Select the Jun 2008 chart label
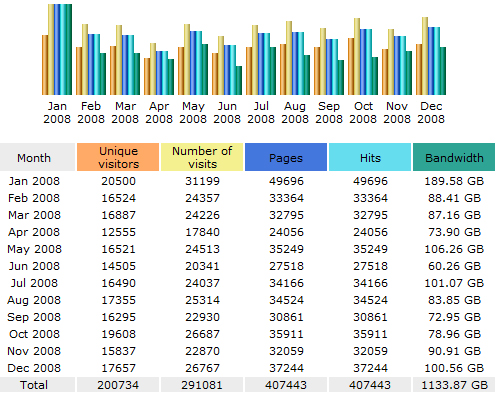Image resolution: width=500 pixels, height=396 pixels. [227, 113]
